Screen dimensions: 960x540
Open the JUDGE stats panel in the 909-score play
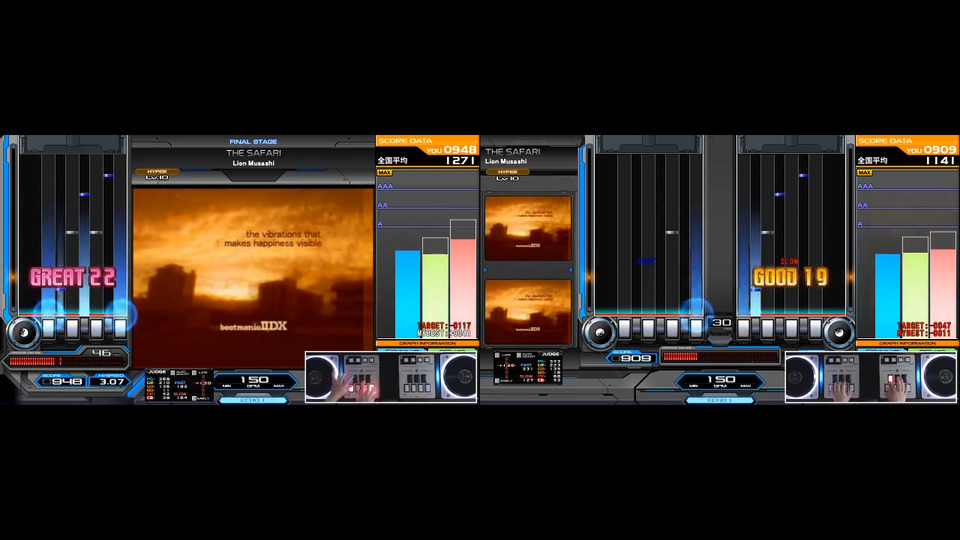point(528,367)
